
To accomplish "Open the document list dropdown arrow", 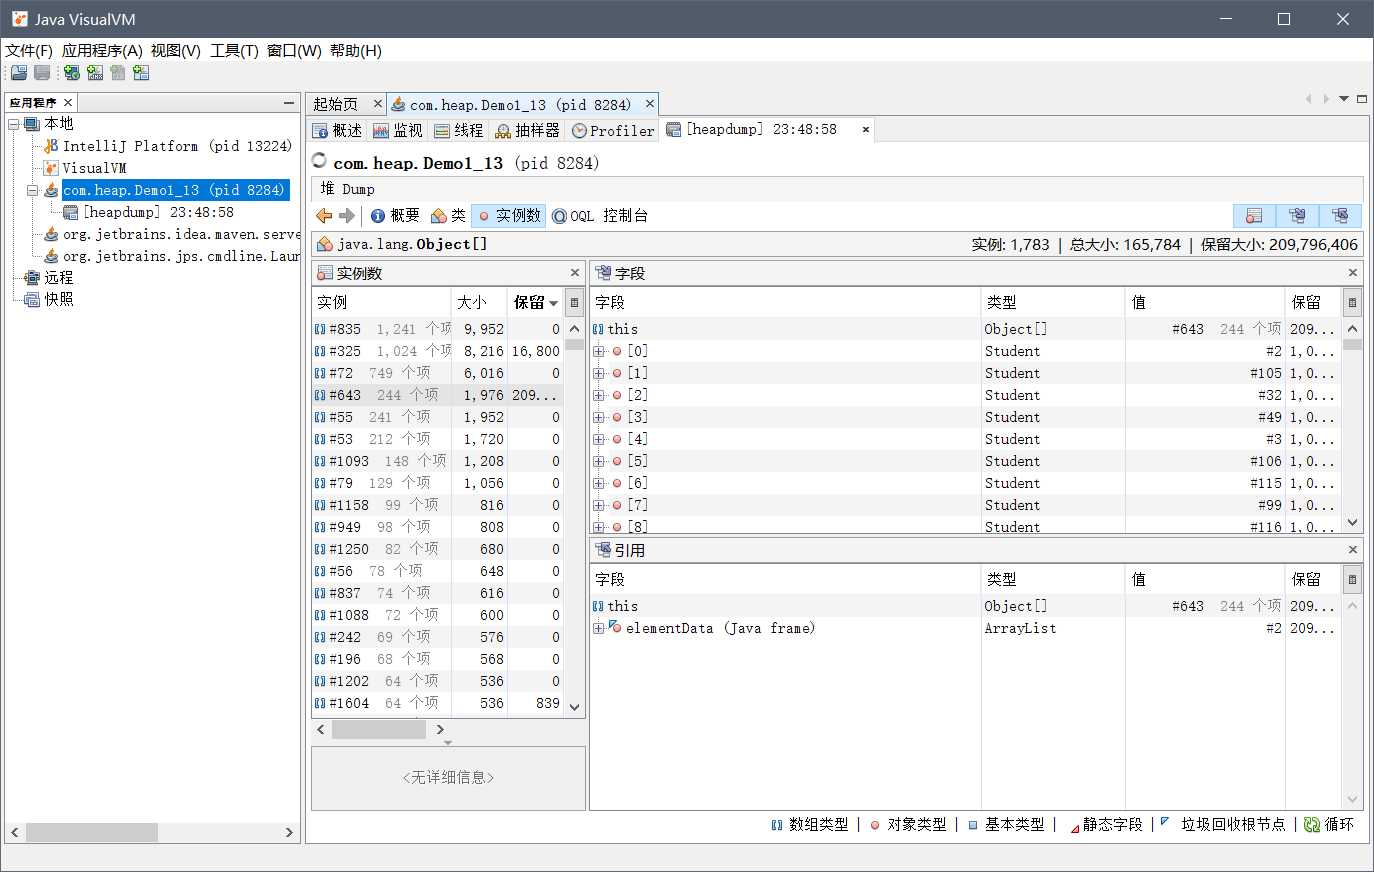I will point(1344,98).
